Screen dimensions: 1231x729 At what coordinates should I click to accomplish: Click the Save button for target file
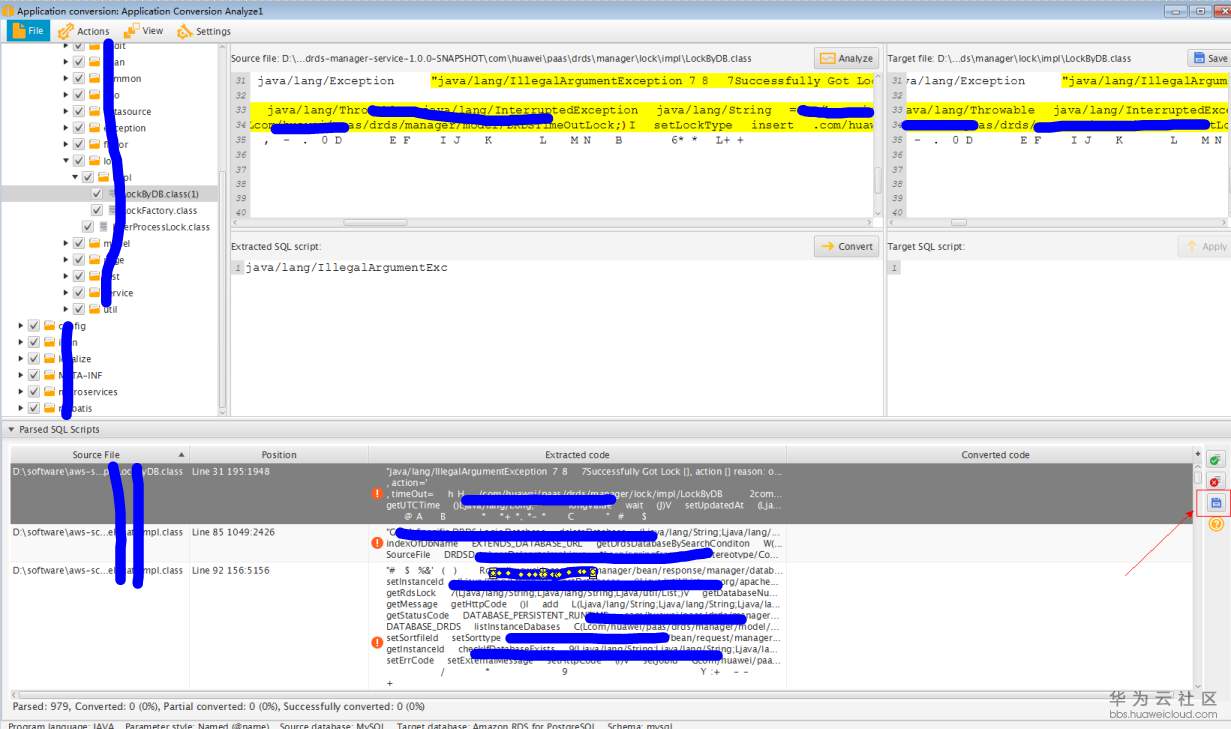click(x=1209, y=58)
